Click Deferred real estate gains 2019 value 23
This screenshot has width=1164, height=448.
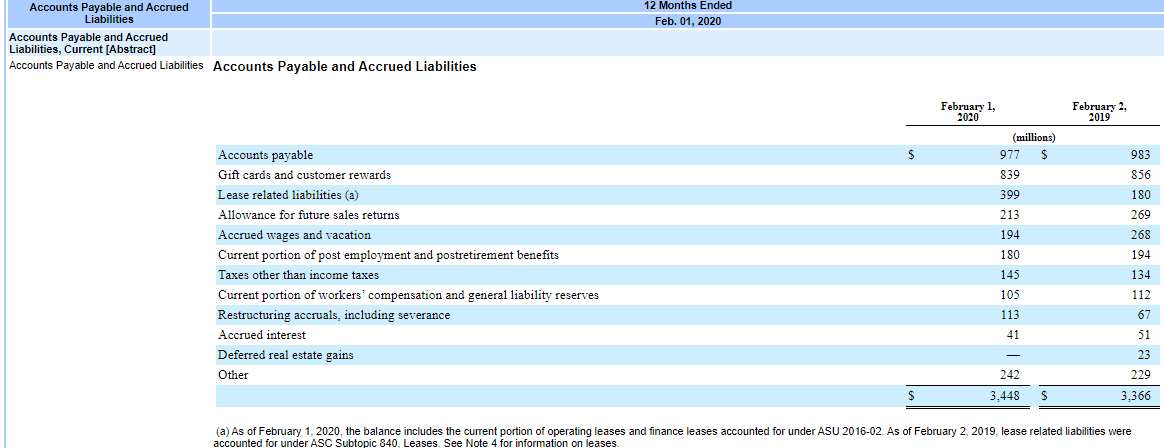click(x=1144, y=355)
